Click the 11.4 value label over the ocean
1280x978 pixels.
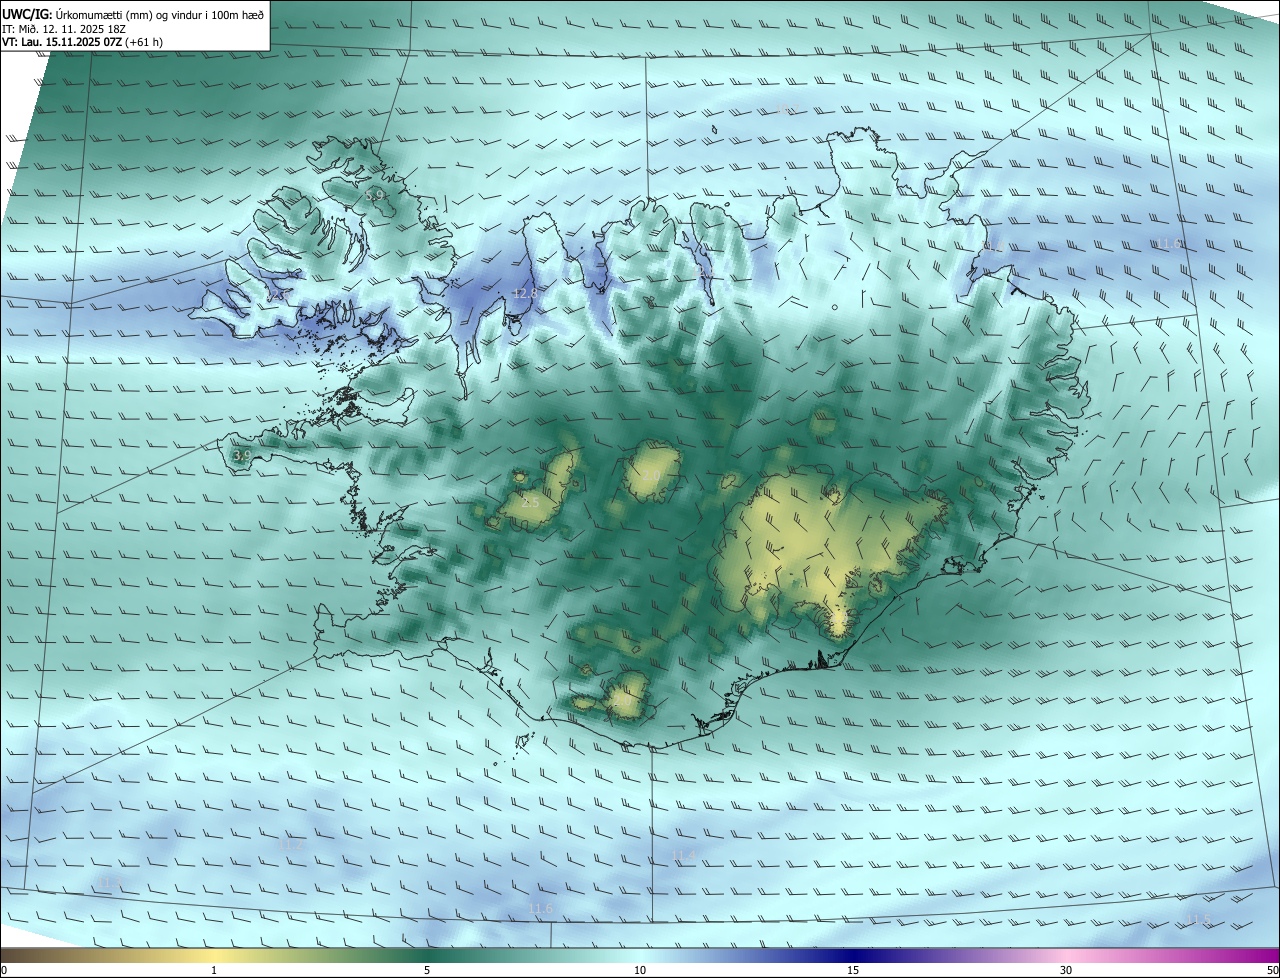684,855
